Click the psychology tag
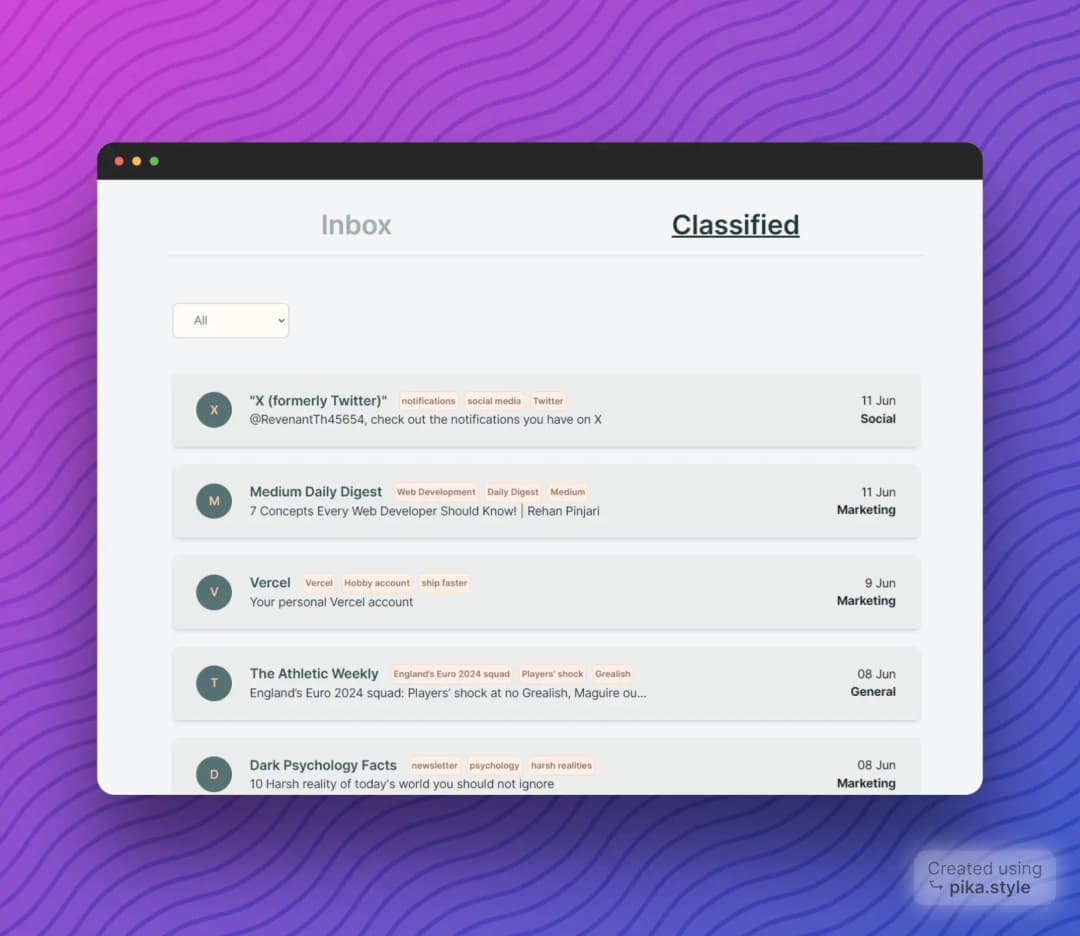The width and height of the screenshot is (1080, 936). pyautogui.click(x=494, y=765)
